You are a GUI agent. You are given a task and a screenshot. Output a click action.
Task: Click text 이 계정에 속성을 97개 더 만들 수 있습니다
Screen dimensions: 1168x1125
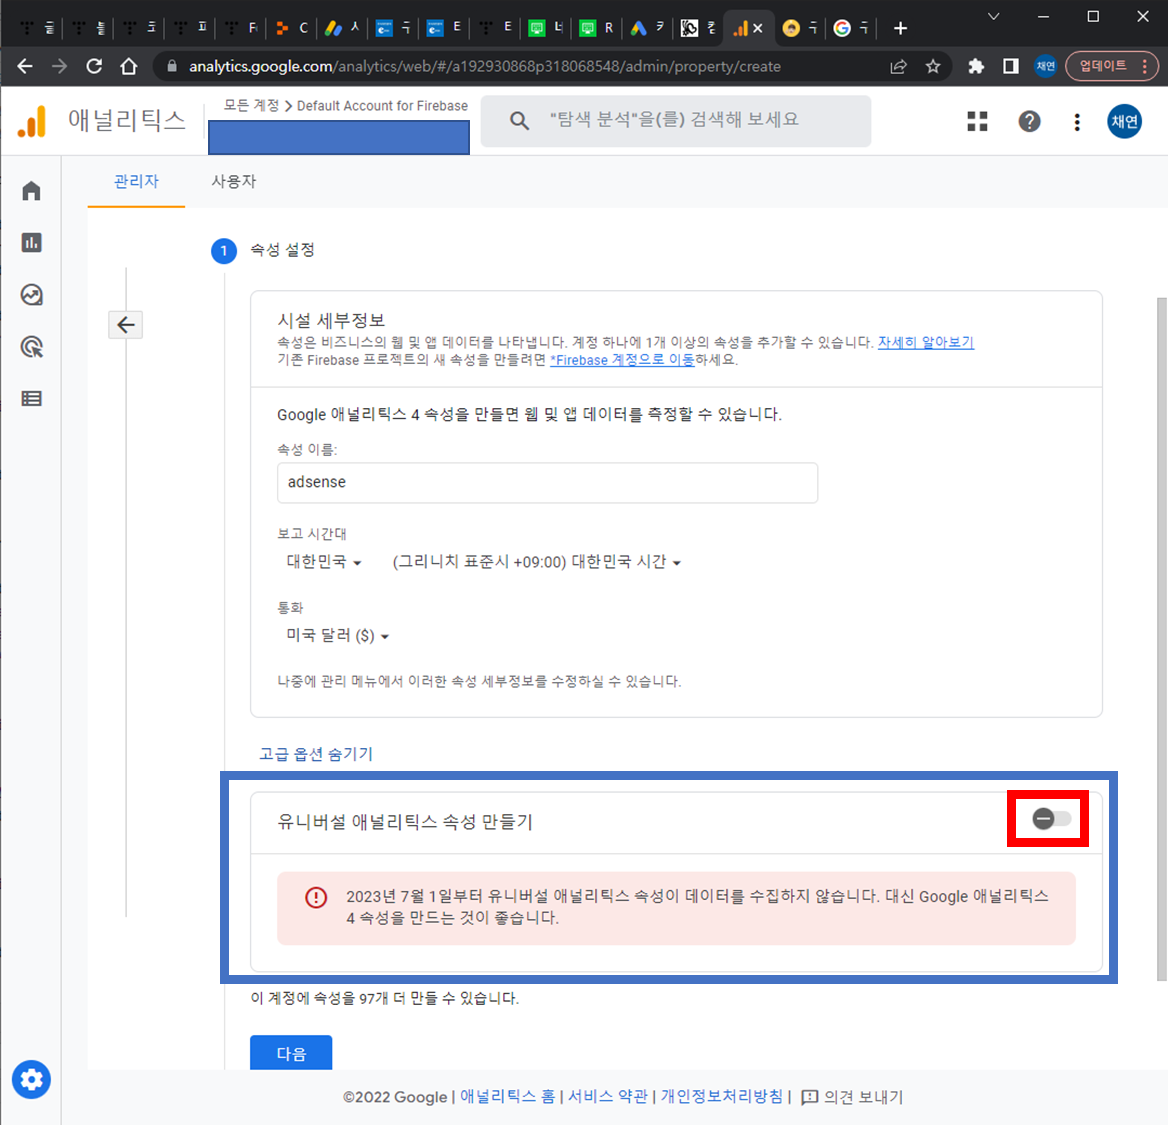(384, 998)
